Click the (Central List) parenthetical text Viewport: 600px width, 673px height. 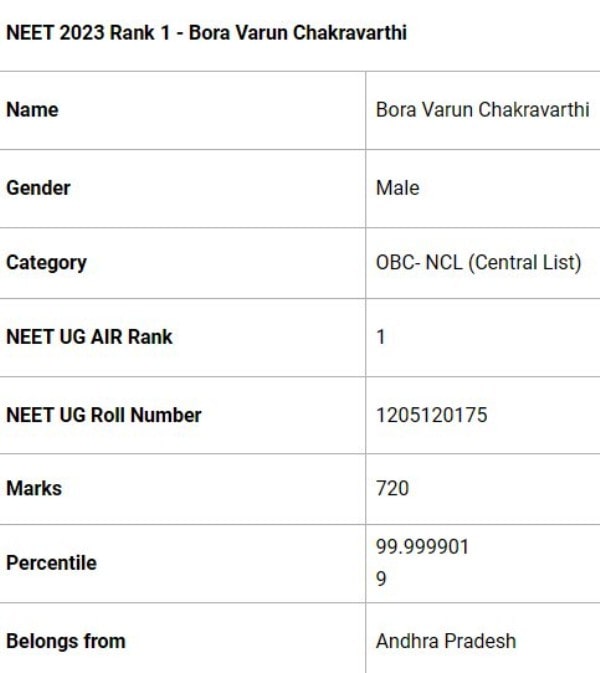pos(524,263)
